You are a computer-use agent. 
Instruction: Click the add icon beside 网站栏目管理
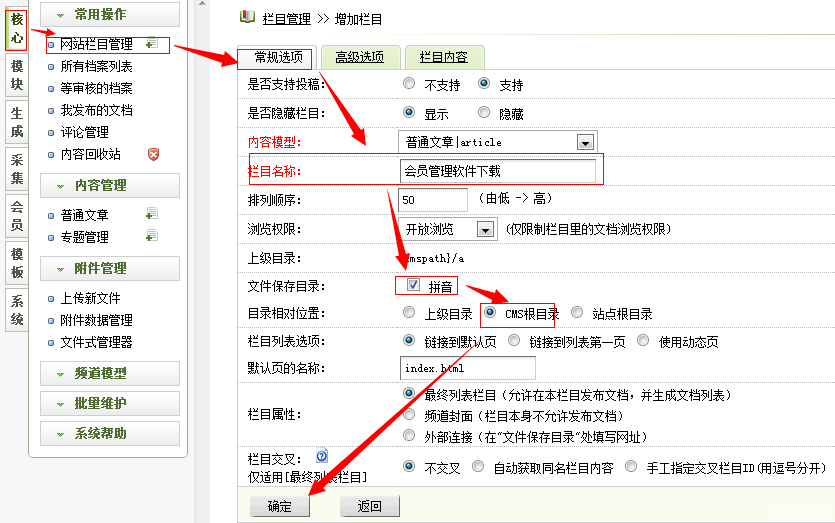(x=151, y=44)
